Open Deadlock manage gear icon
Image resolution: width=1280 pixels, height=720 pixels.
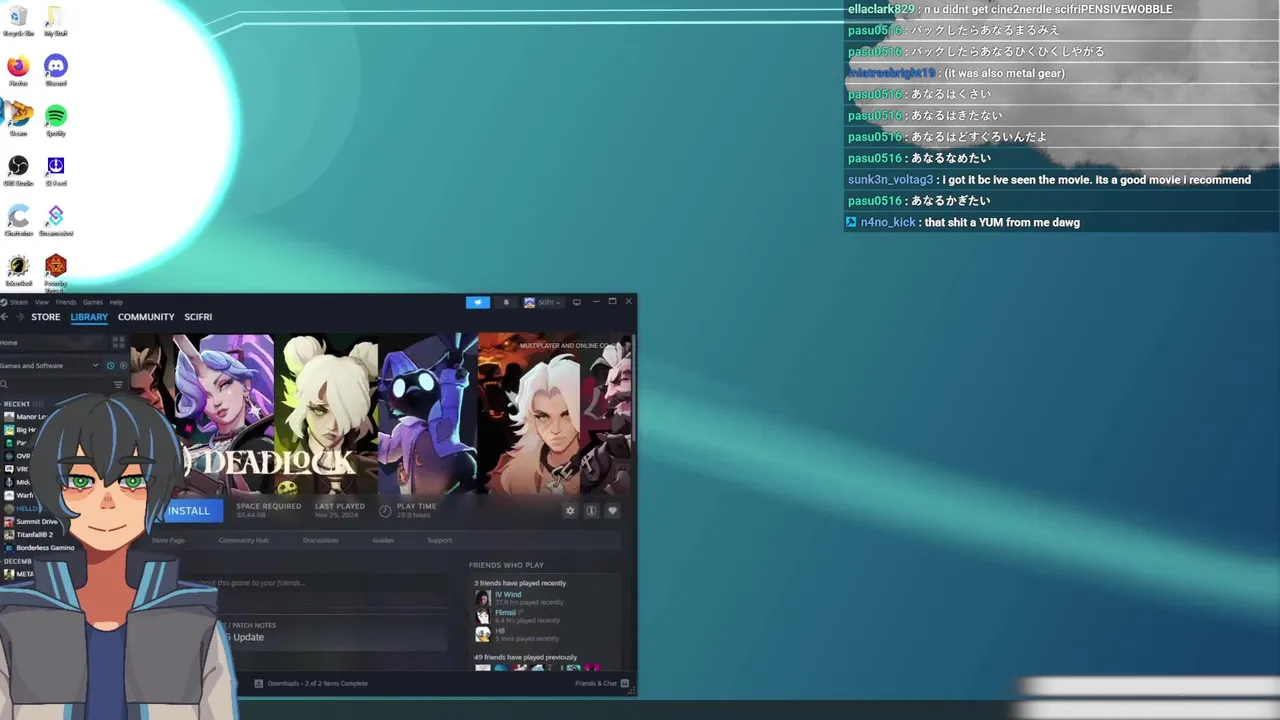pyautogui.click(x=570, y=511)
